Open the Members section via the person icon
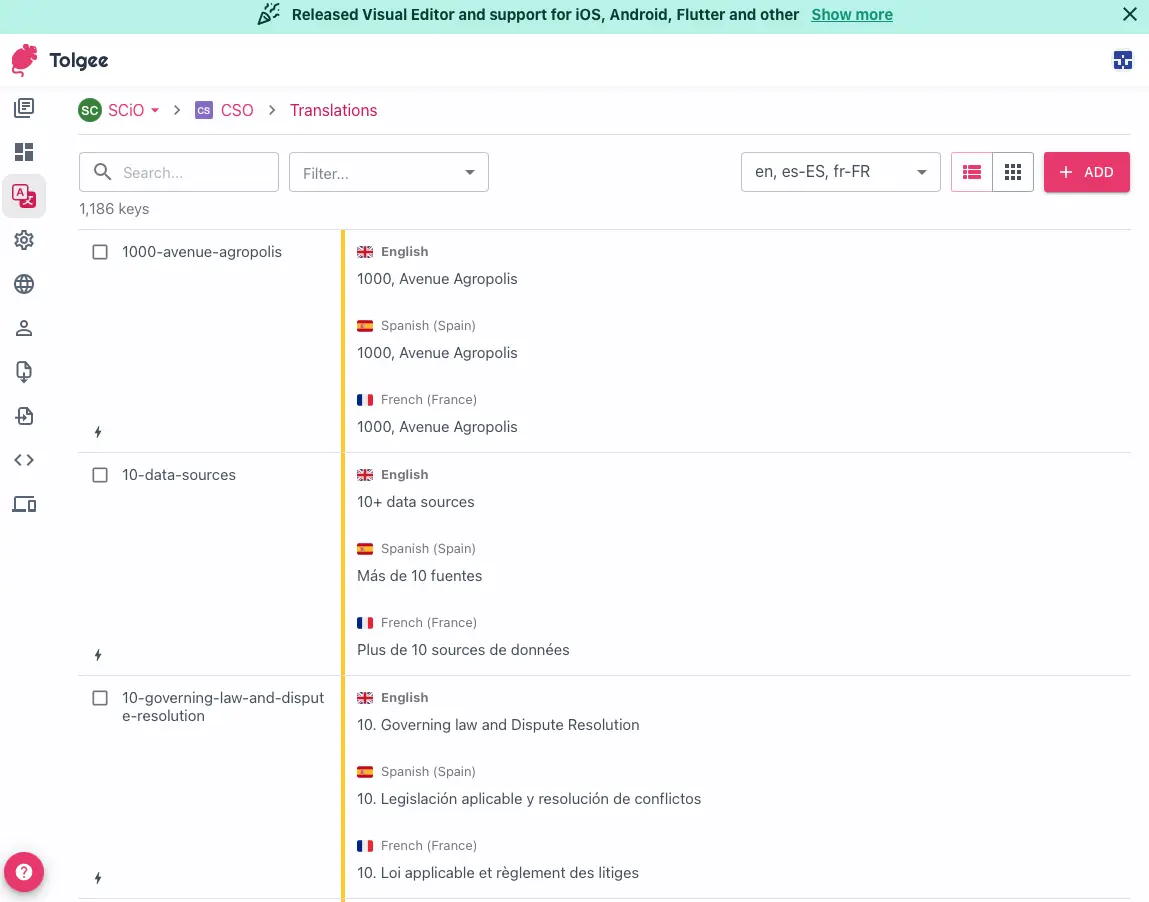Screen dimensions: 1149x902 pyautogui.click(x=24, y=327)
